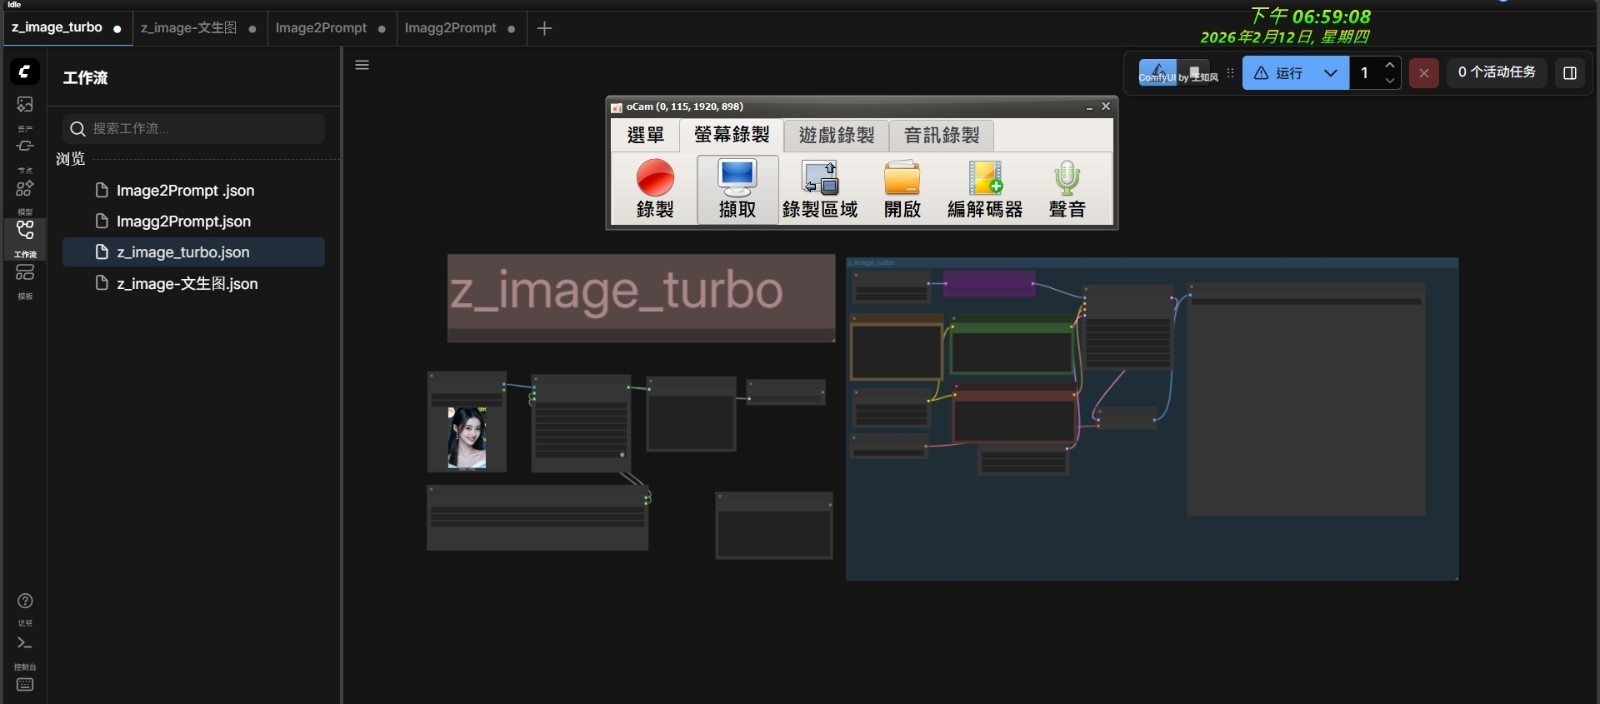
Task: Toggle the right side panel button
Action: tap(1570, 73)
